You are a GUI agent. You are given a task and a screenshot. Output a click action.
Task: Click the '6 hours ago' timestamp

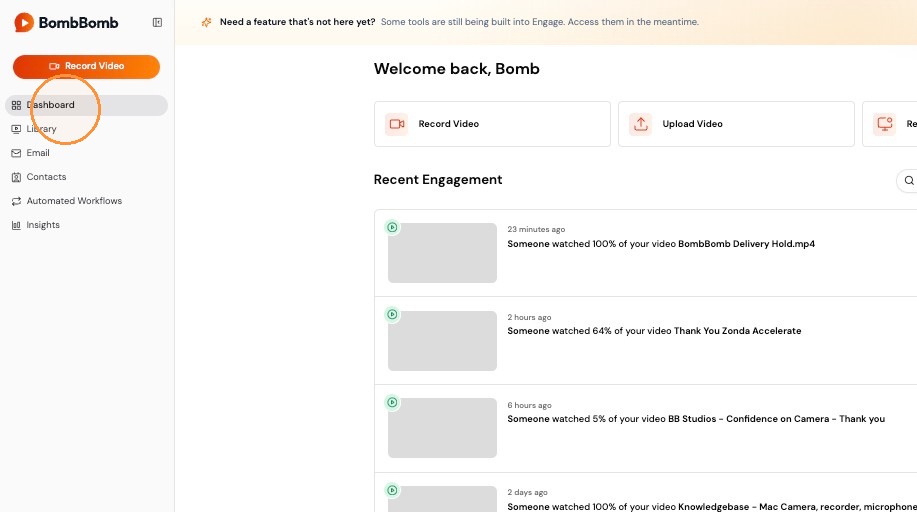coord(529,405)
